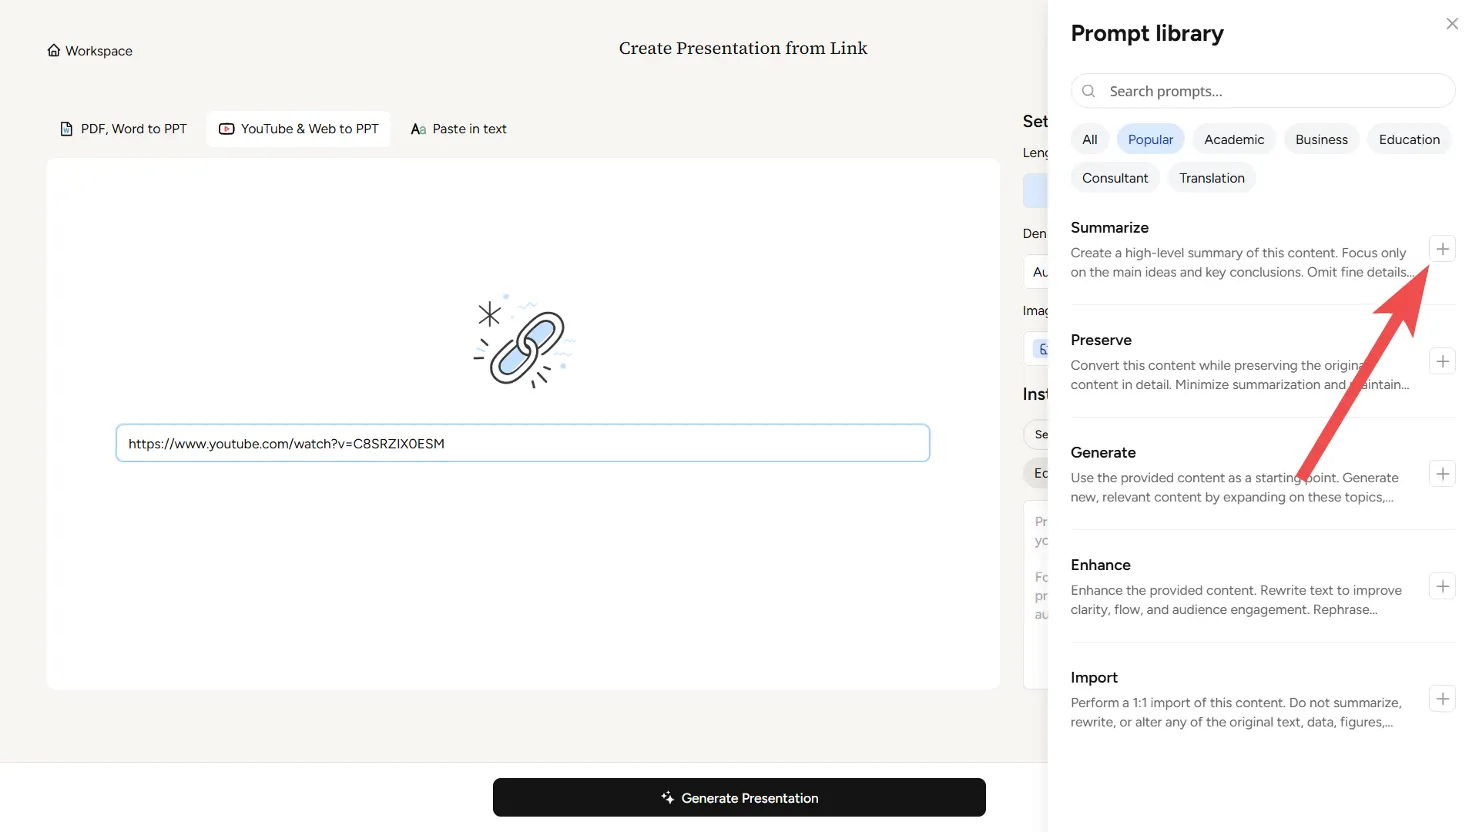This screenshot has width=1479, height=832.
Task: Filter prompts by Academic category
Action: pyautogui.click(x=1234, y=140)
